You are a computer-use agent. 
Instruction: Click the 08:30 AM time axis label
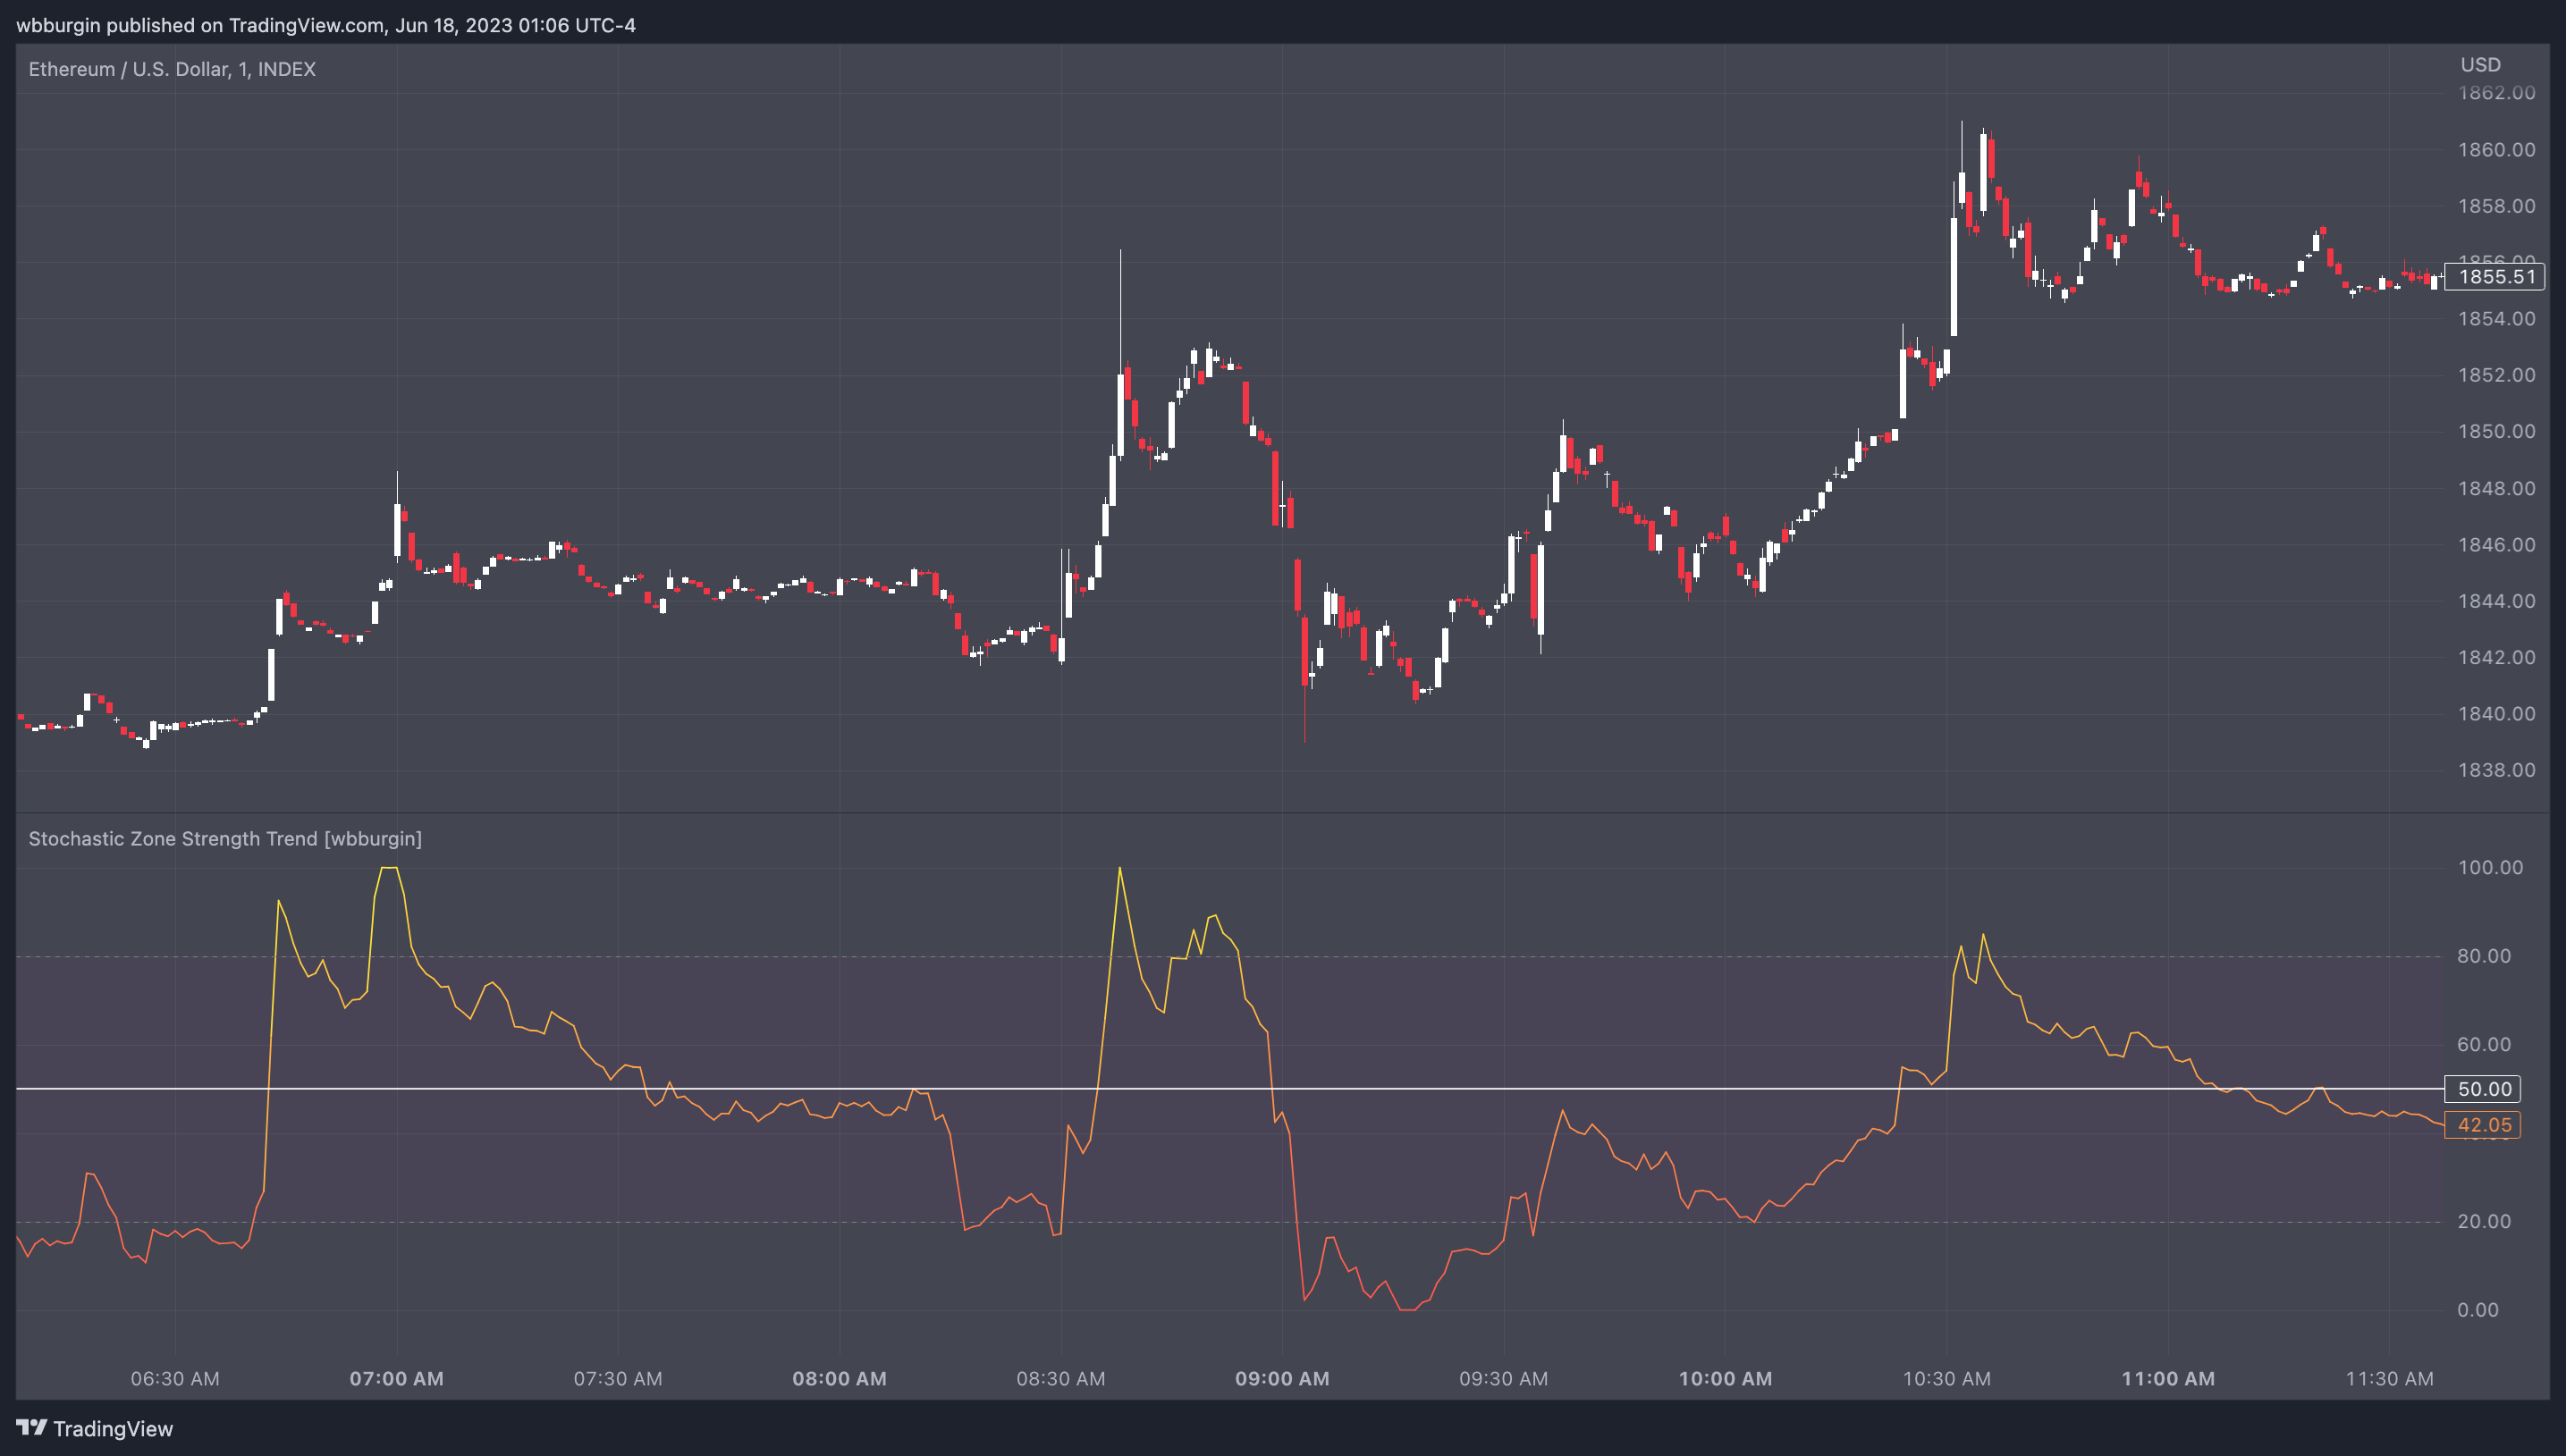[x=1060, y=1378]
